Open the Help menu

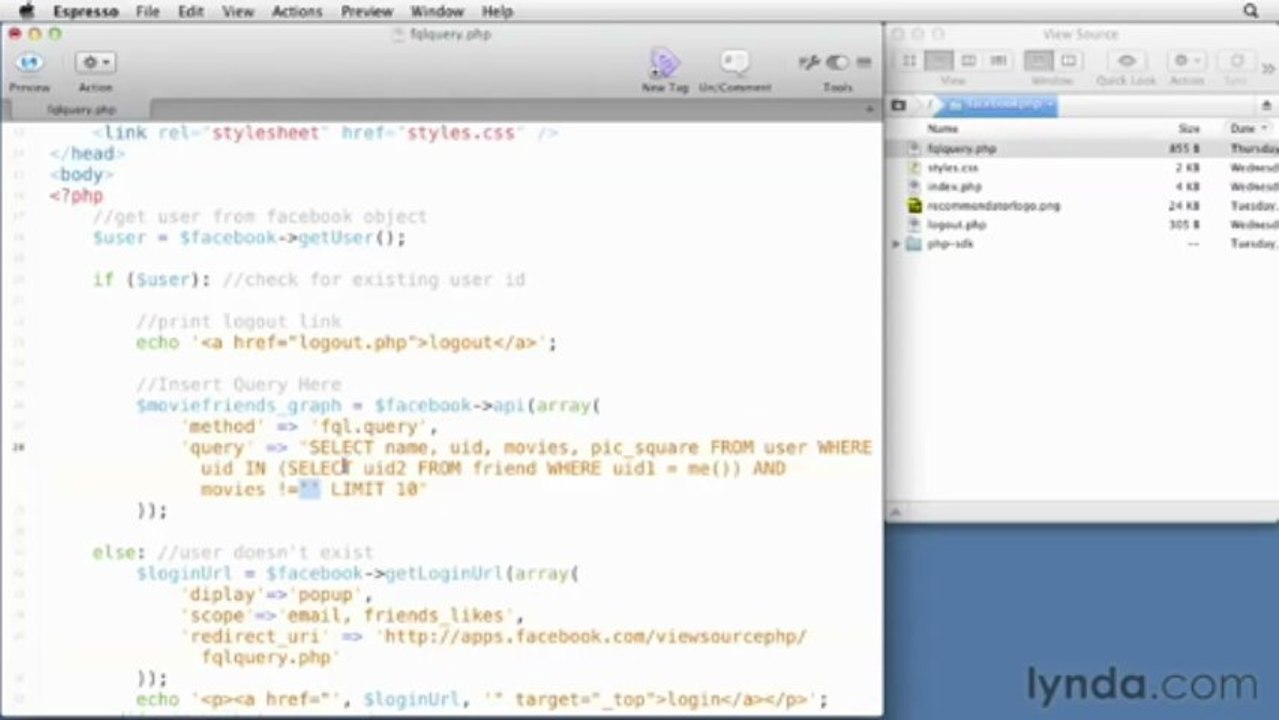click(x=497, y=11)
